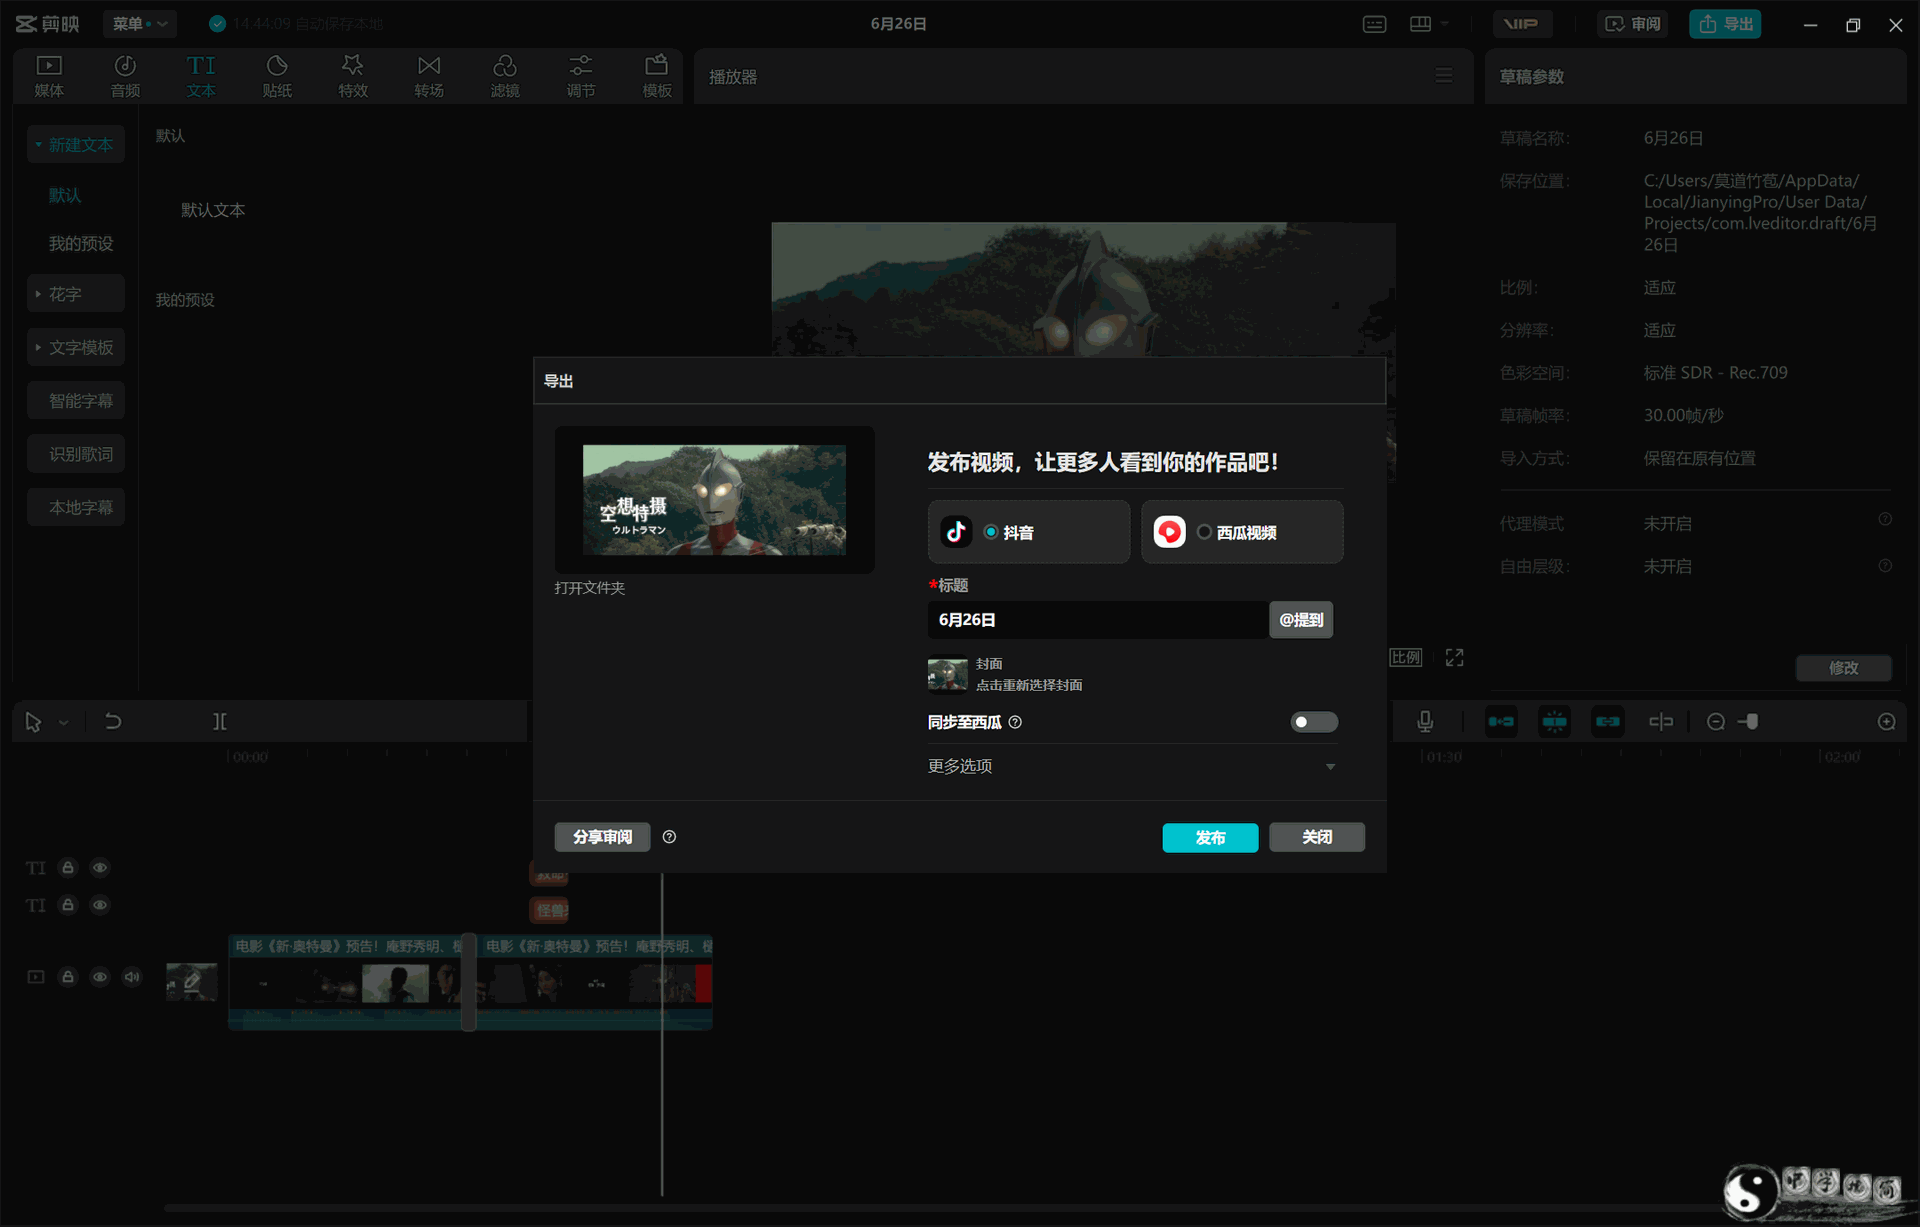Expand the 更多选项 section

[1132, 766]
